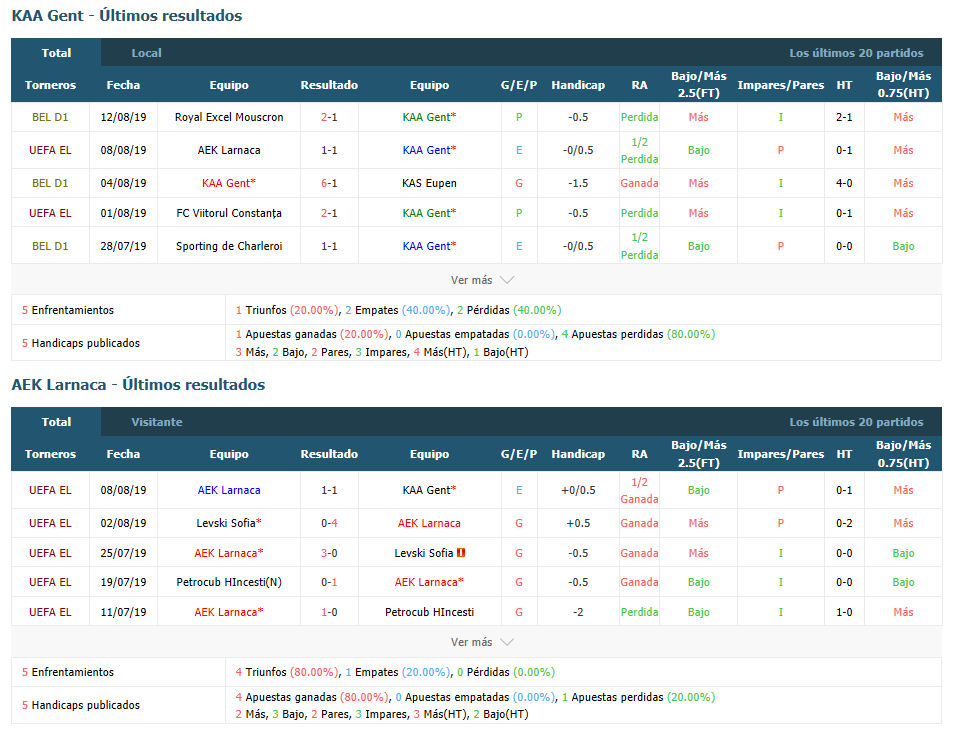Switch to the Local tab
The width and height of the screenshot is (963, 736).
coord(146,53)
